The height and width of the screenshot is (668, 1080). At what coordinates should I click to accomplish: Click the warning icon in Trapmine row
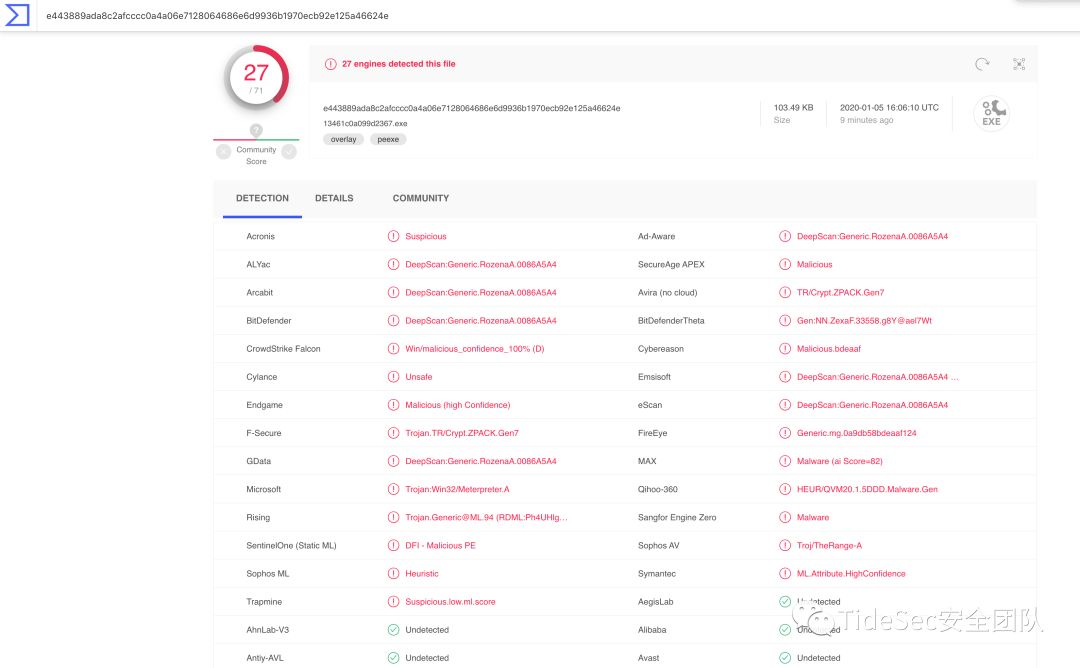coord(393,602)
